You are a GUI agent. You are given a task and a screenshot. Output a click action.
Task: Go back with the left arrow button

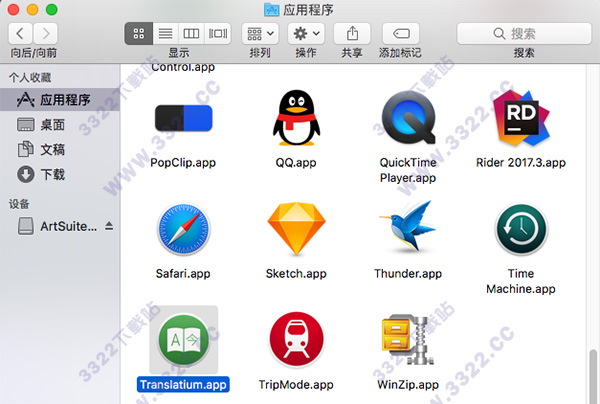20,34
